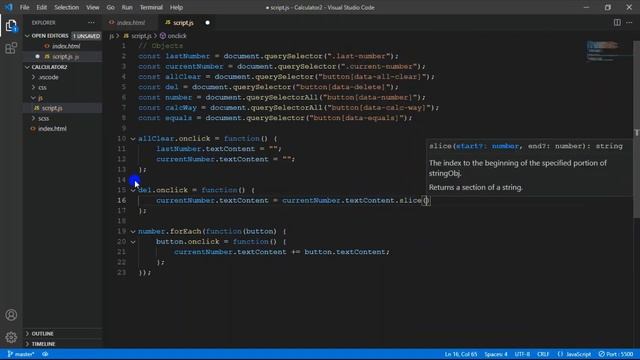
Task: Open the Edit menu
Action: coord(42,7)
